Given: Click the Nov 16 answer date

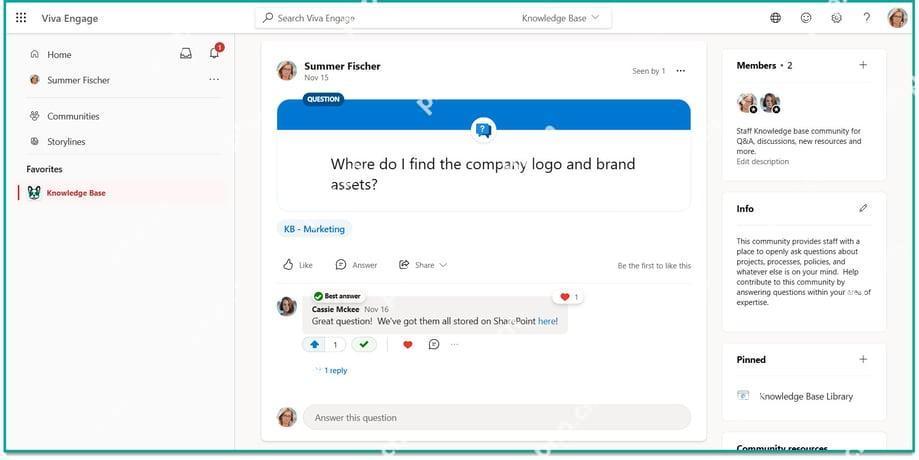Looking at the screenshot, I should point(376,309).
